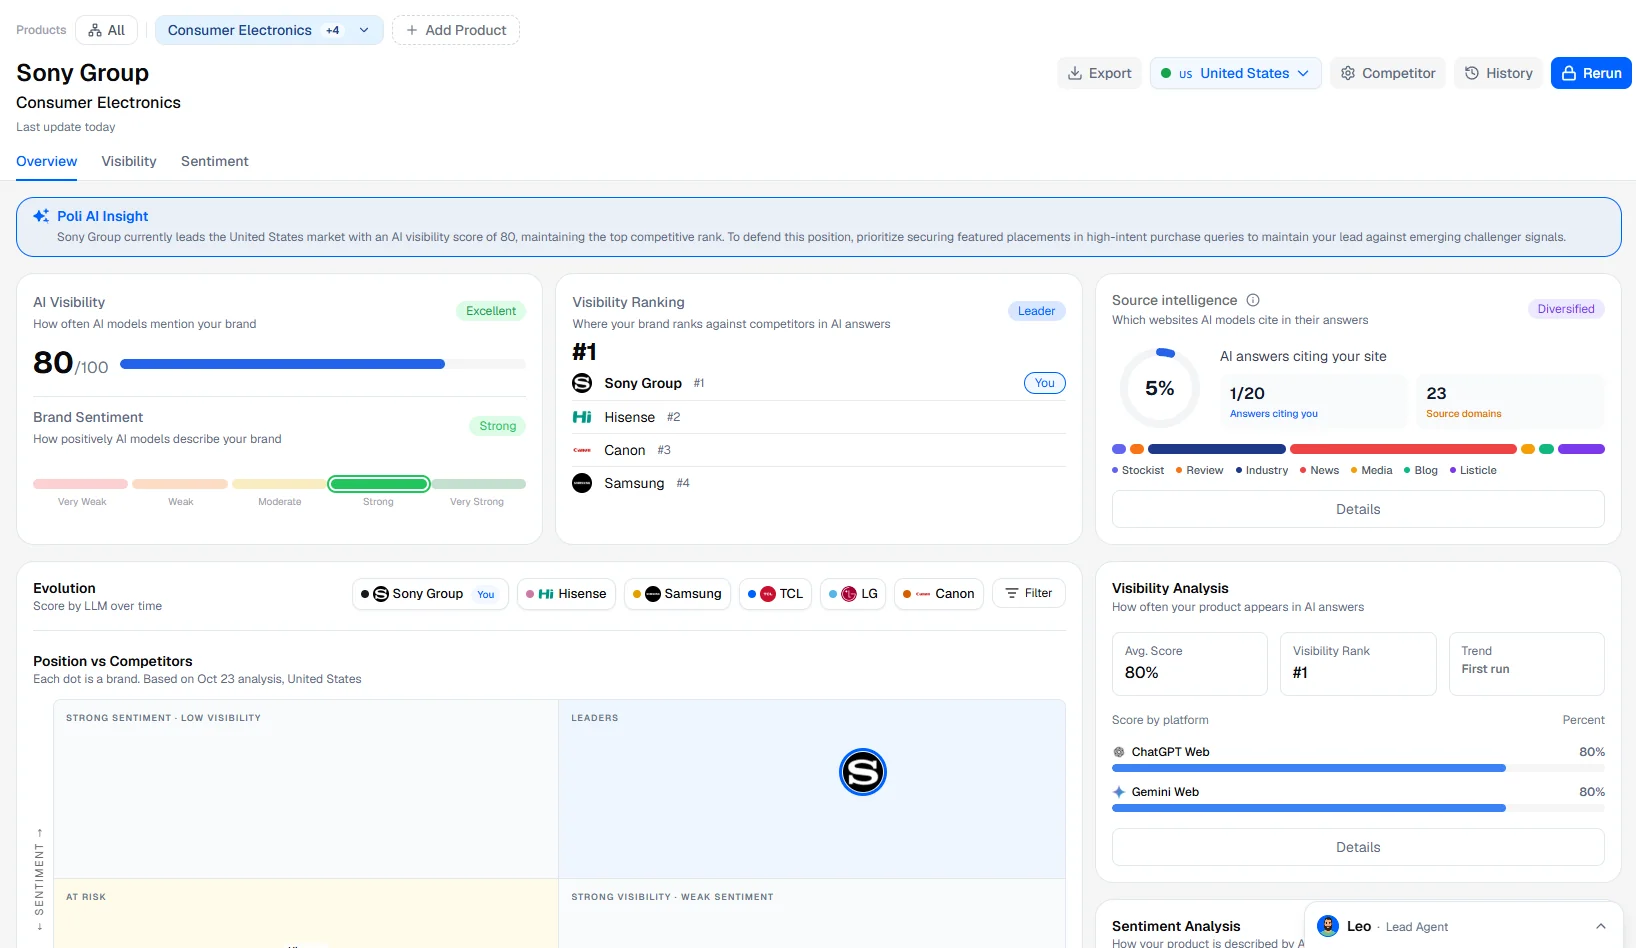The height and width of the screenshot is (948, 1636).
Task: Click the Canon logo in ranking list
Action: [x=582, y=450]
